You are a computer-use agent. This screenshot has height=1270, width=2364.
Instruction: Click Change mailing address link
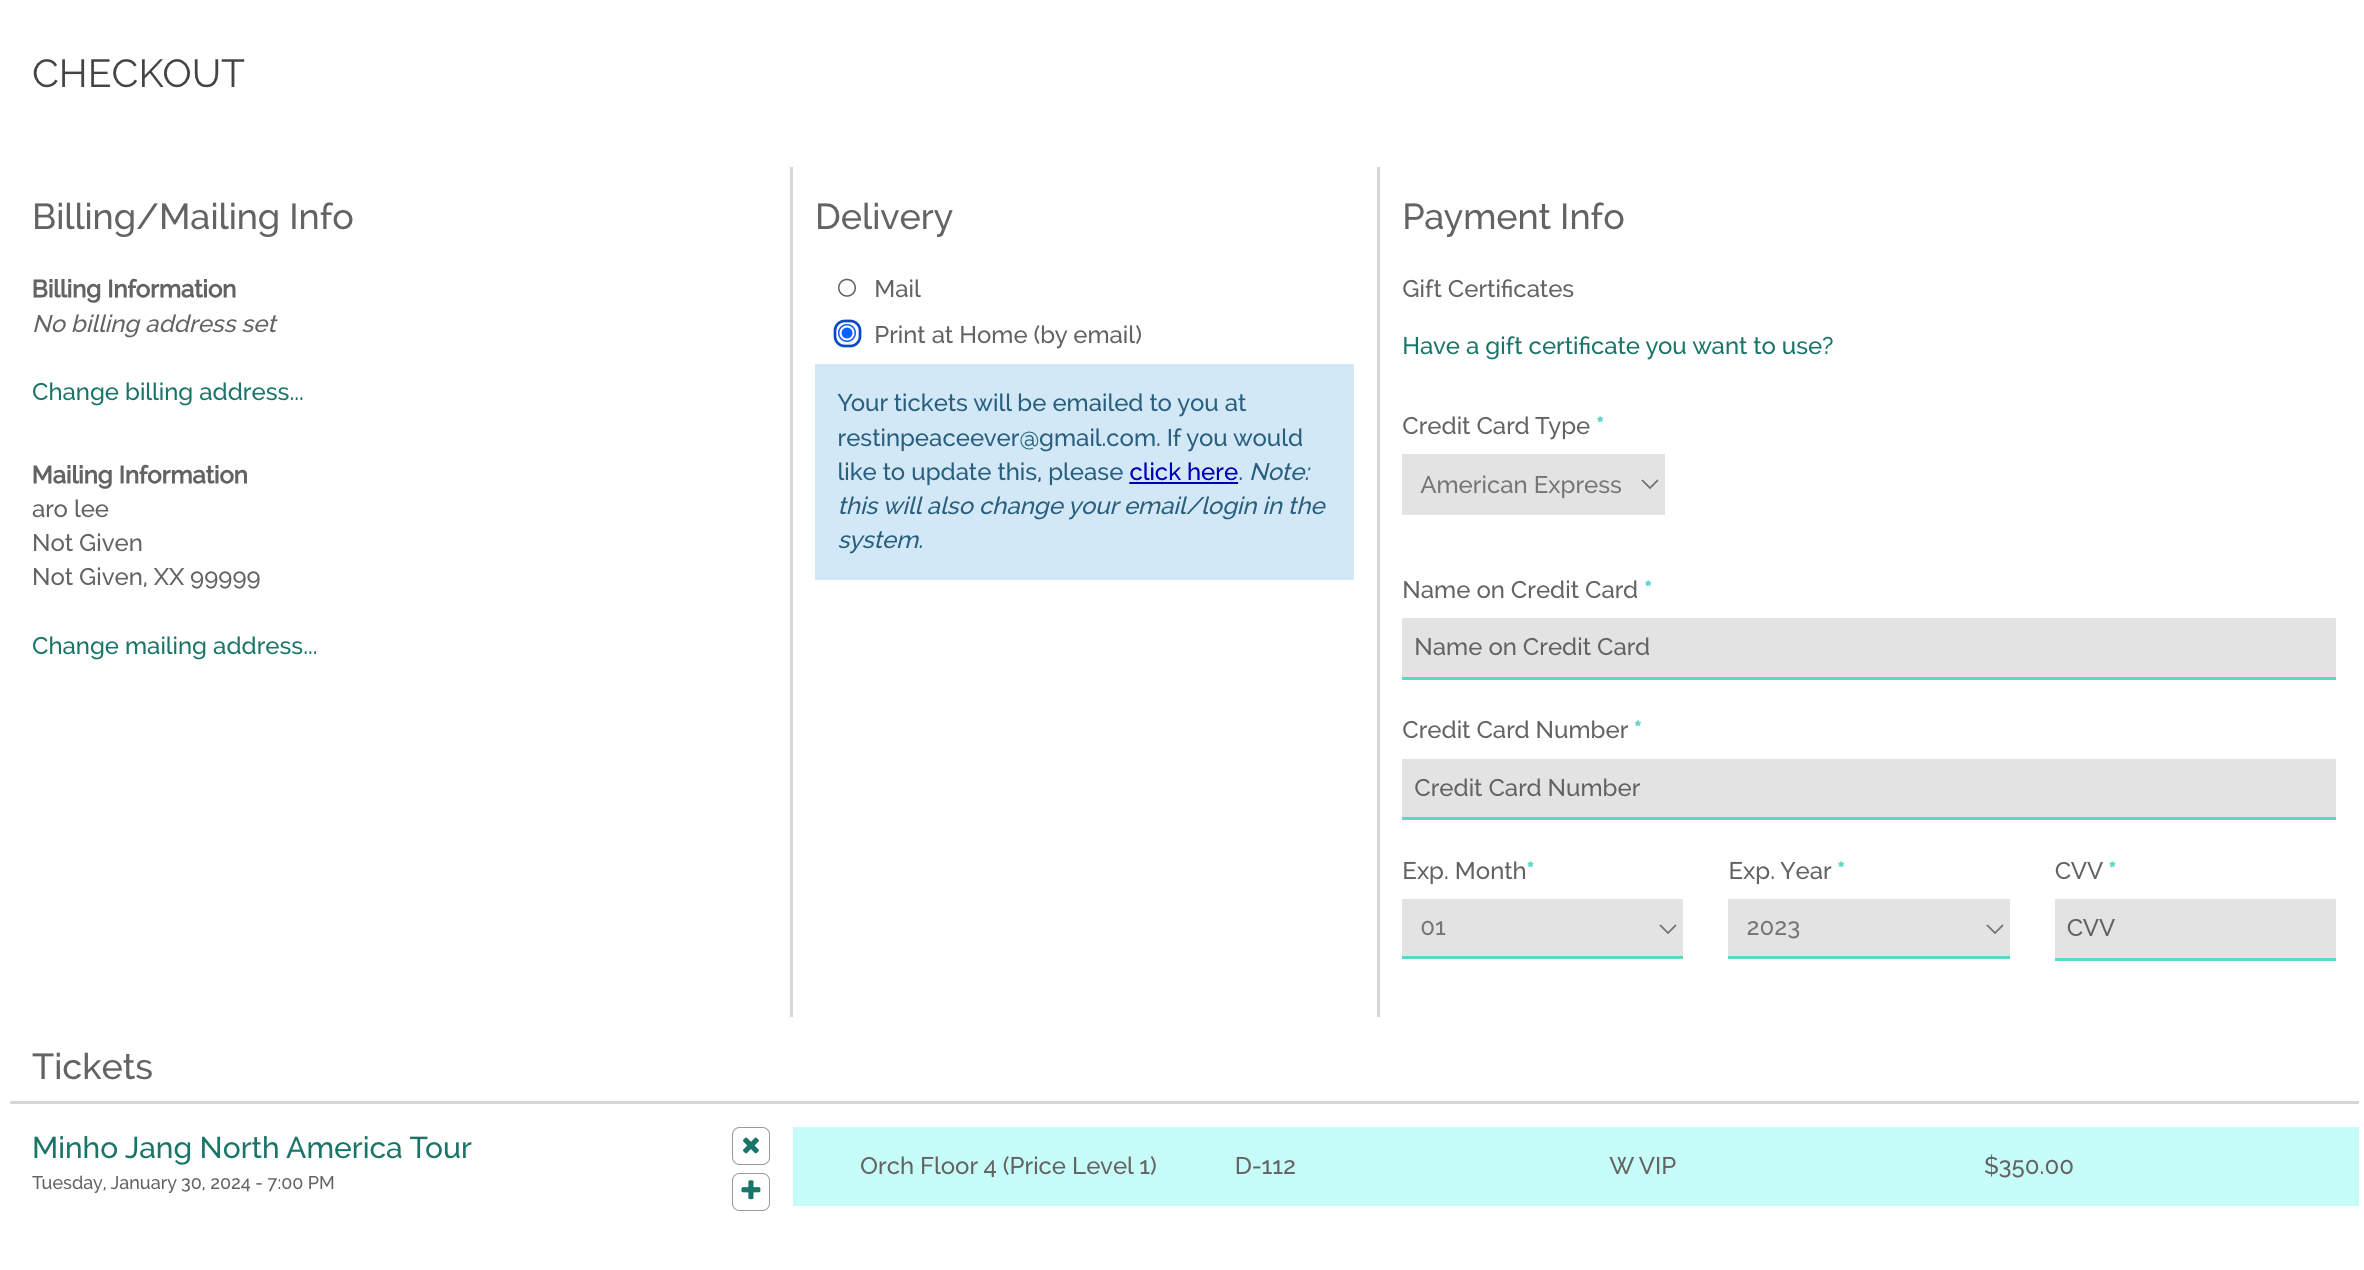pos(174,646)
